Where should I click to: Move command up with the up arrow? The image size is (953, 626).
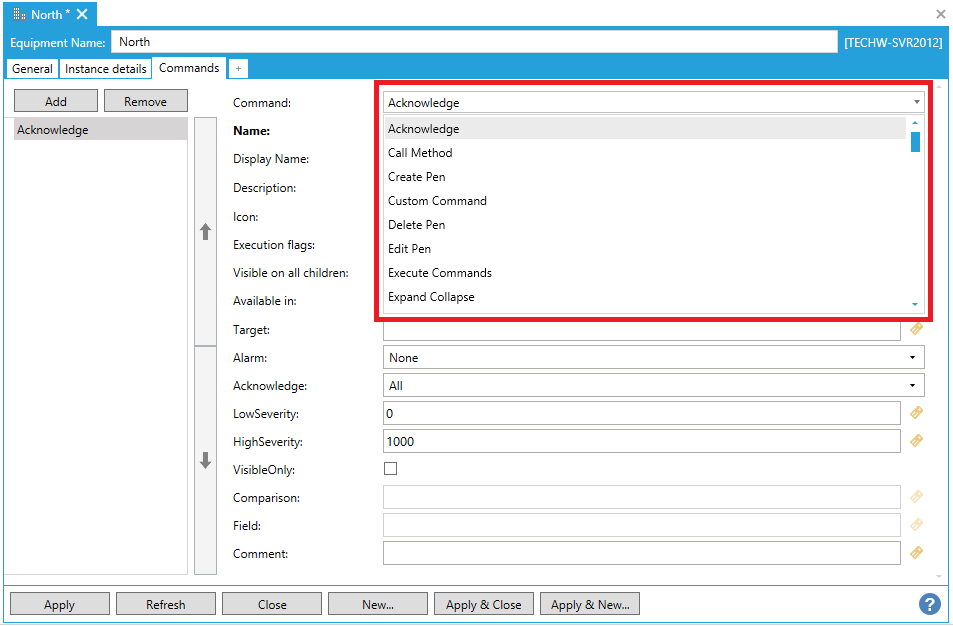tap(205, 231)
